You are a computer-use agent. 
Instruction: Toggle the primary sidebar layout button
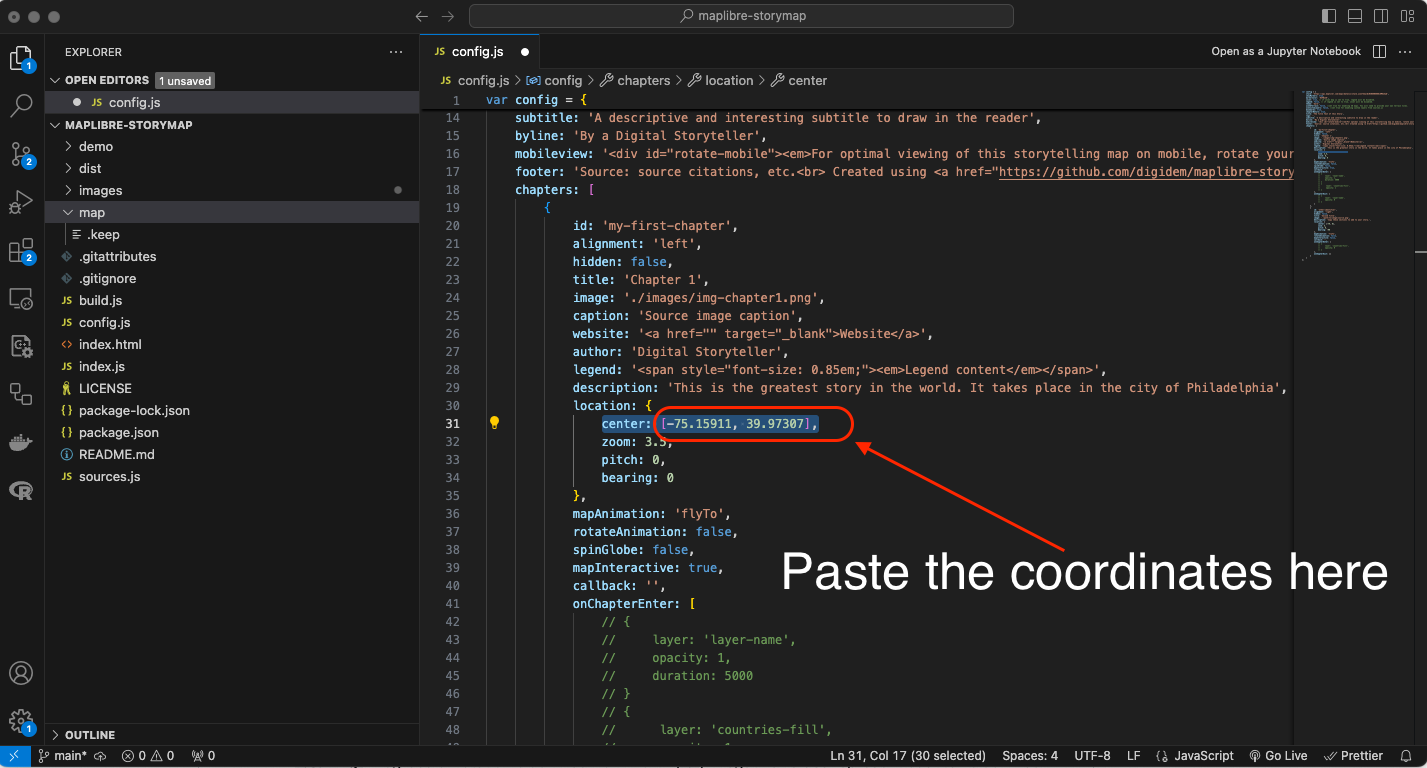1329,17
